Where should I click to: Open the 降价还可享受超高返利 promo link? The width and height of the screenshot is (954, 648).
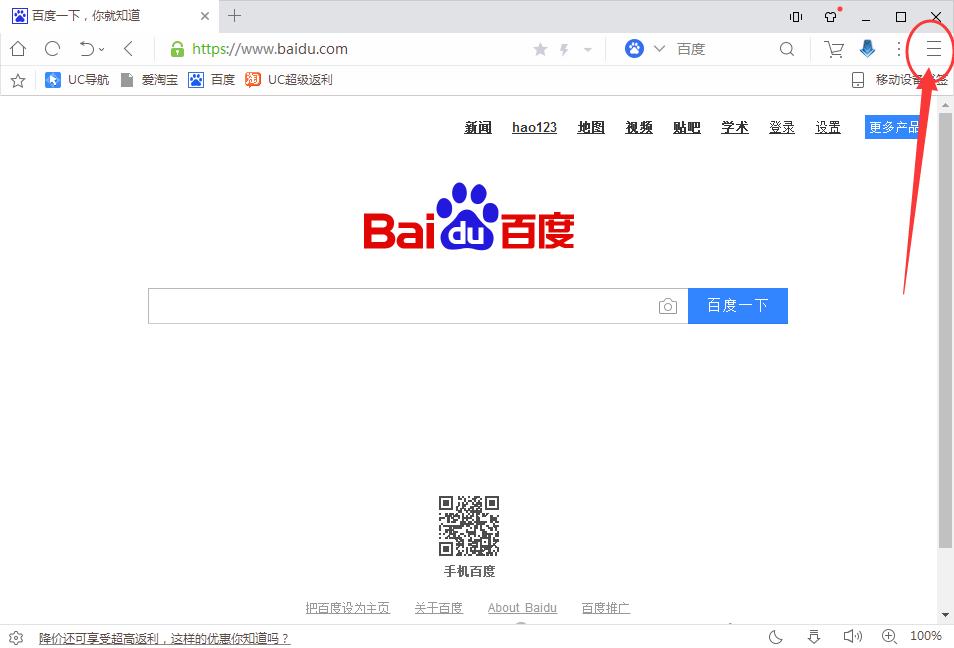pyautogui.click(x=164, y=638)
